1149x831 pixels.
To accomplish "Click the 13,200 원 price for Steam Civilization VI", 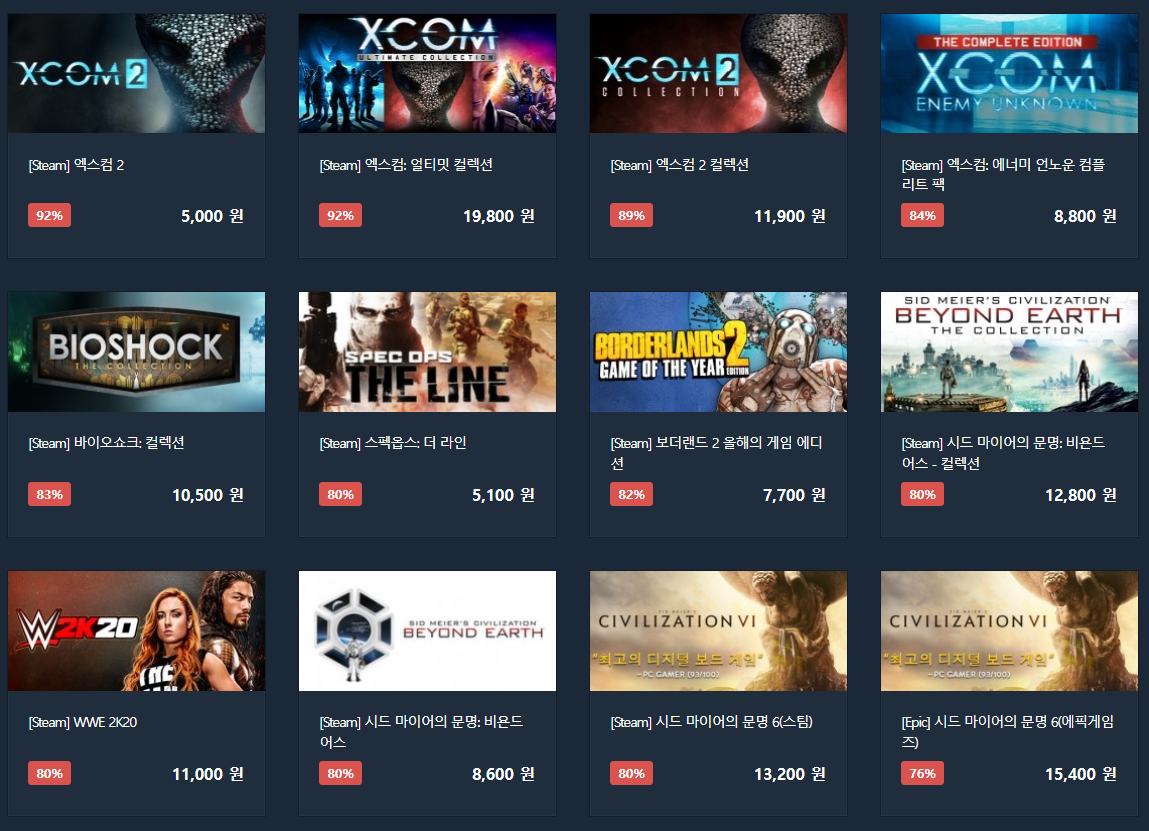I will click(x=789, y=774).
